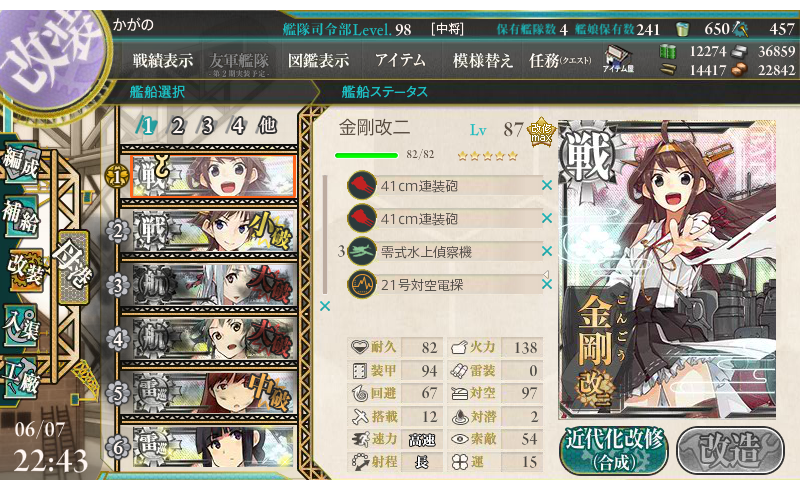Open the 図鑑表示 encyclopedia menu

[318, 61]
